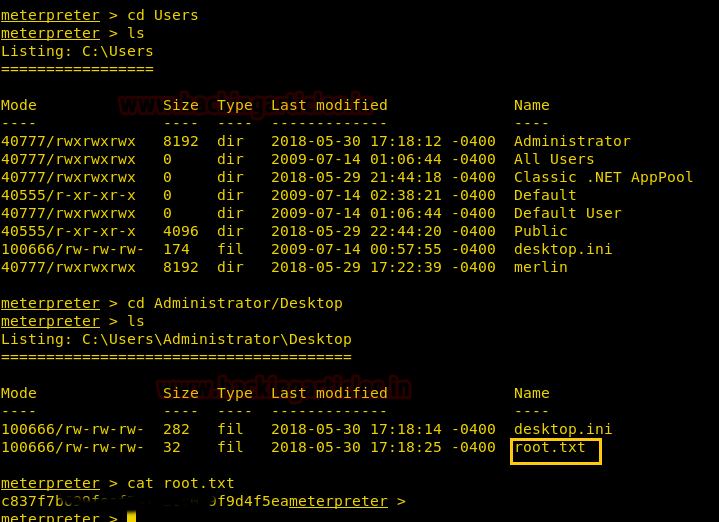Click the highlighted root.txt file name
This screenshot has height=522, width=719.
(x=550, y=448)
